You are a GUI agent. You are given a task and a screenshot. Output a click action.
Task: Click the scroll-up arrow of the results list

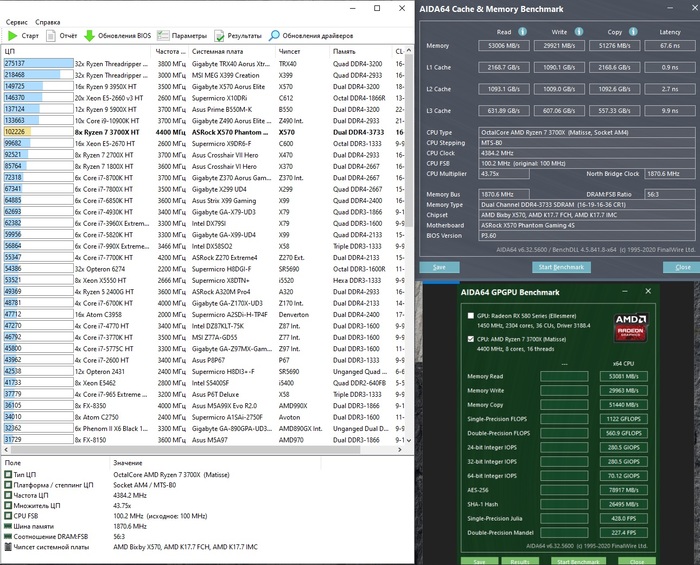point(408,51)
